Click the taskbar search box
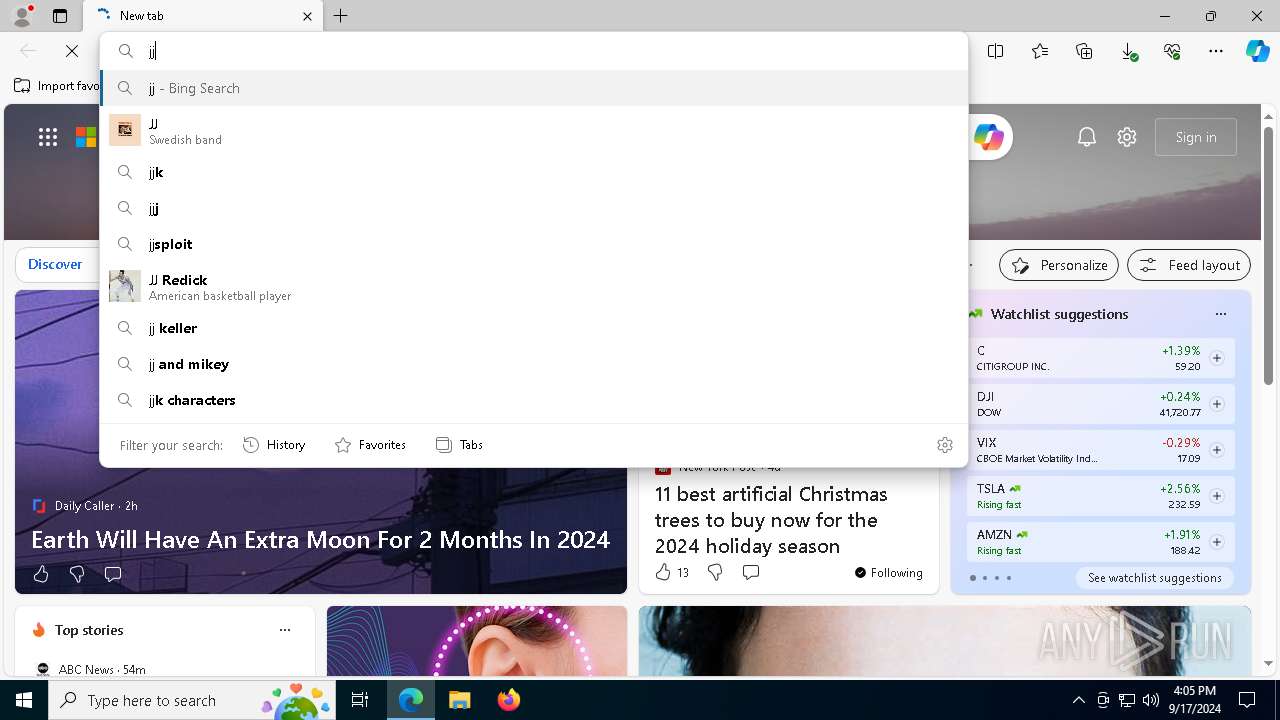This screenshot has width=1280, height=720. click(192, 700)
